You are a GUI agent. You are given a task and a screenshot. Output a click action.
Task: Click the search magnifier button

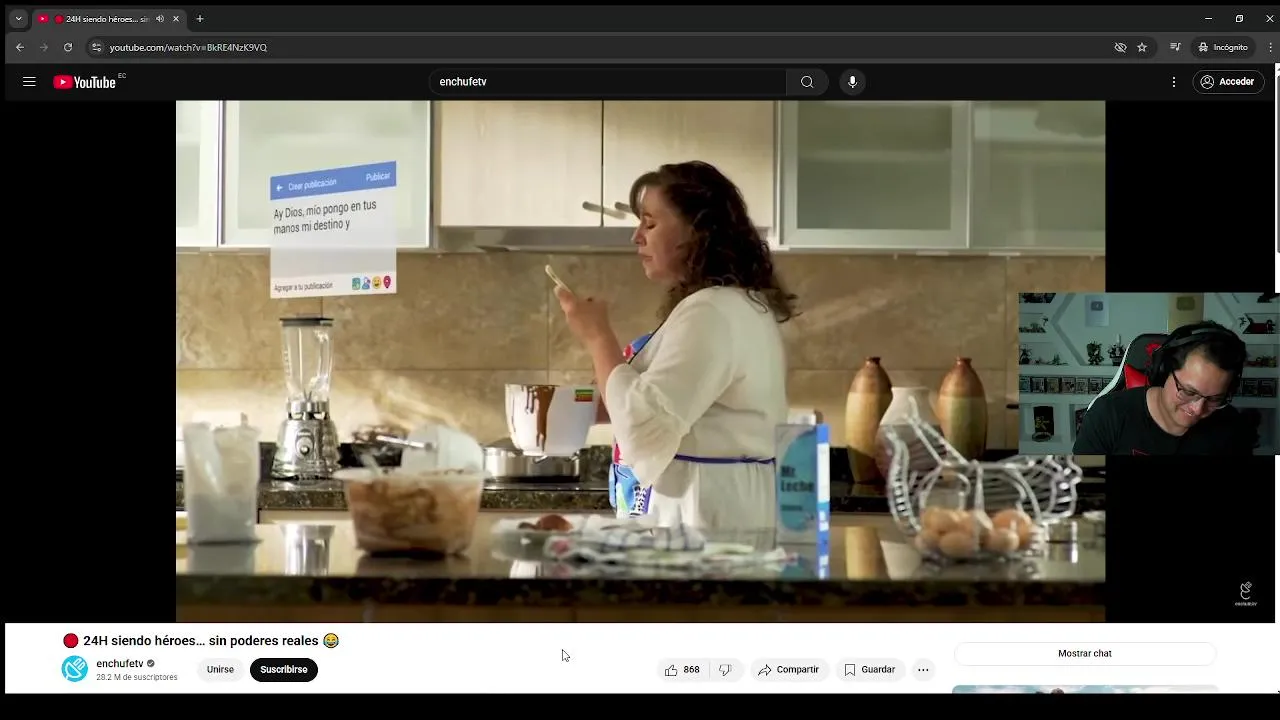click(x=807, y=82)
